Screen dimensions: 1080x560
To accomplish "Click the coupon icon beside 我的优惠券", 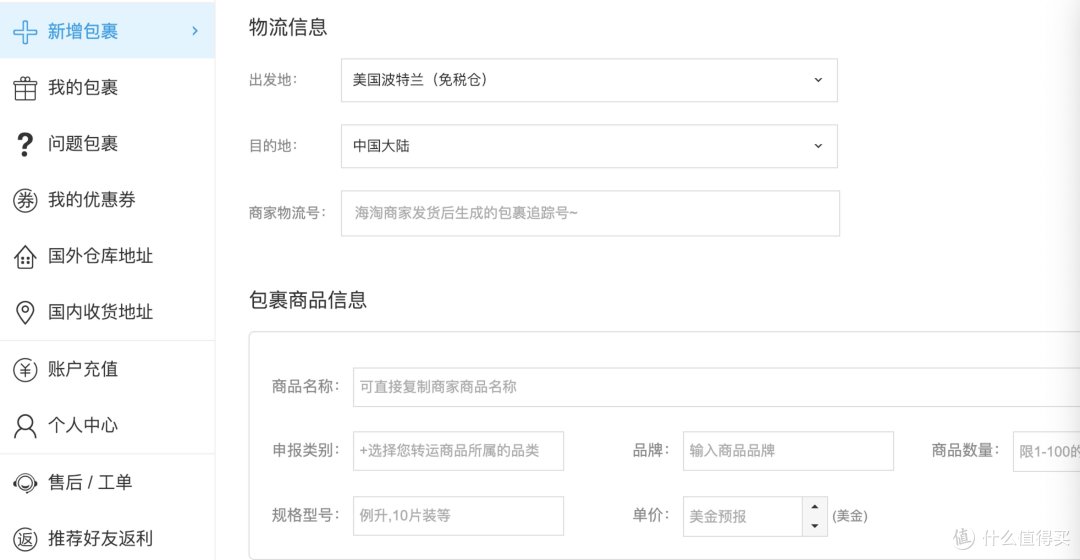I will pyautogui.click(x=25, y=200).
